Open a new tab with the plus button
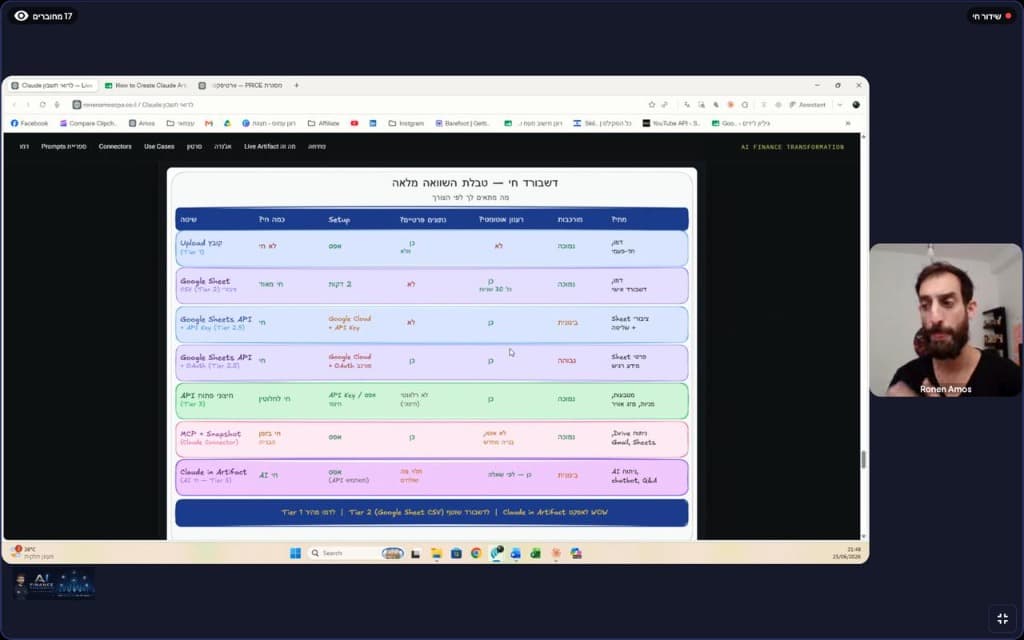 click(x=296, y=85)
